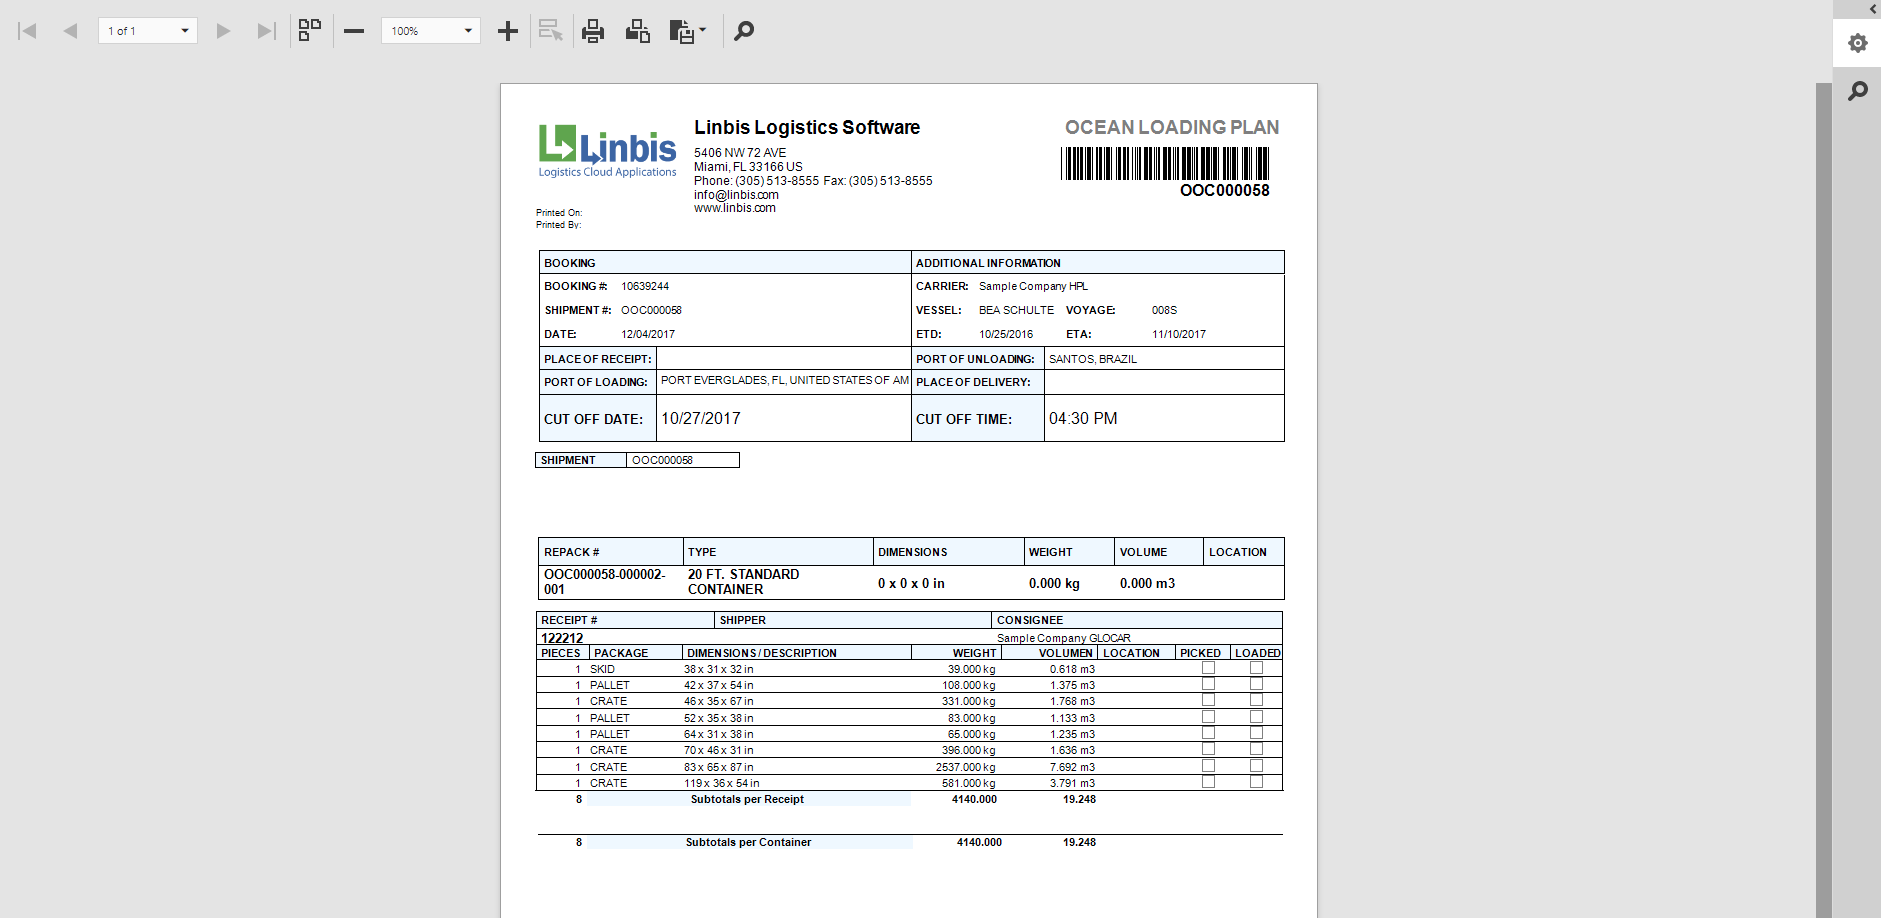Open export options gear in side panel

(1858, 43)
